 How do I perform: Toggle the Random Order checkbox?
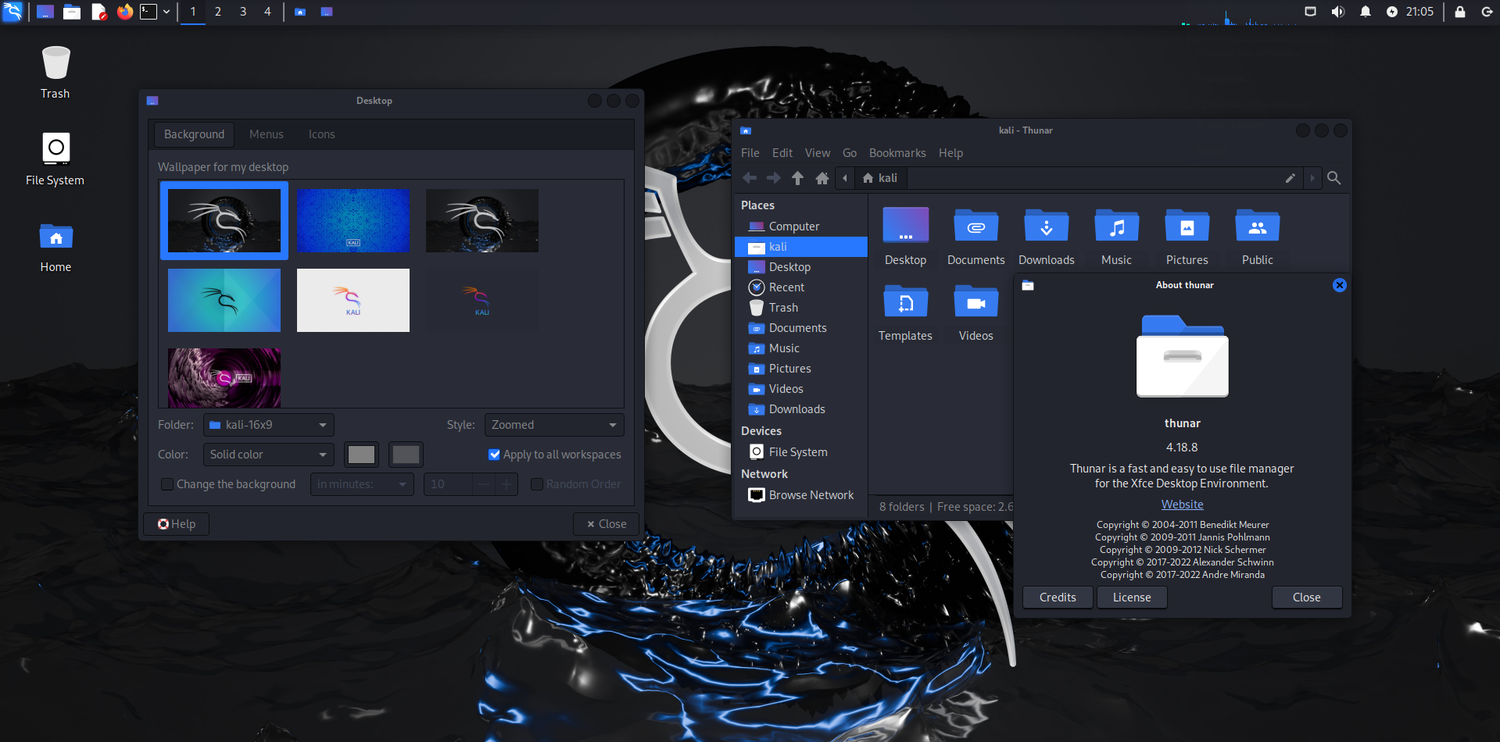[x=537, y=484]
